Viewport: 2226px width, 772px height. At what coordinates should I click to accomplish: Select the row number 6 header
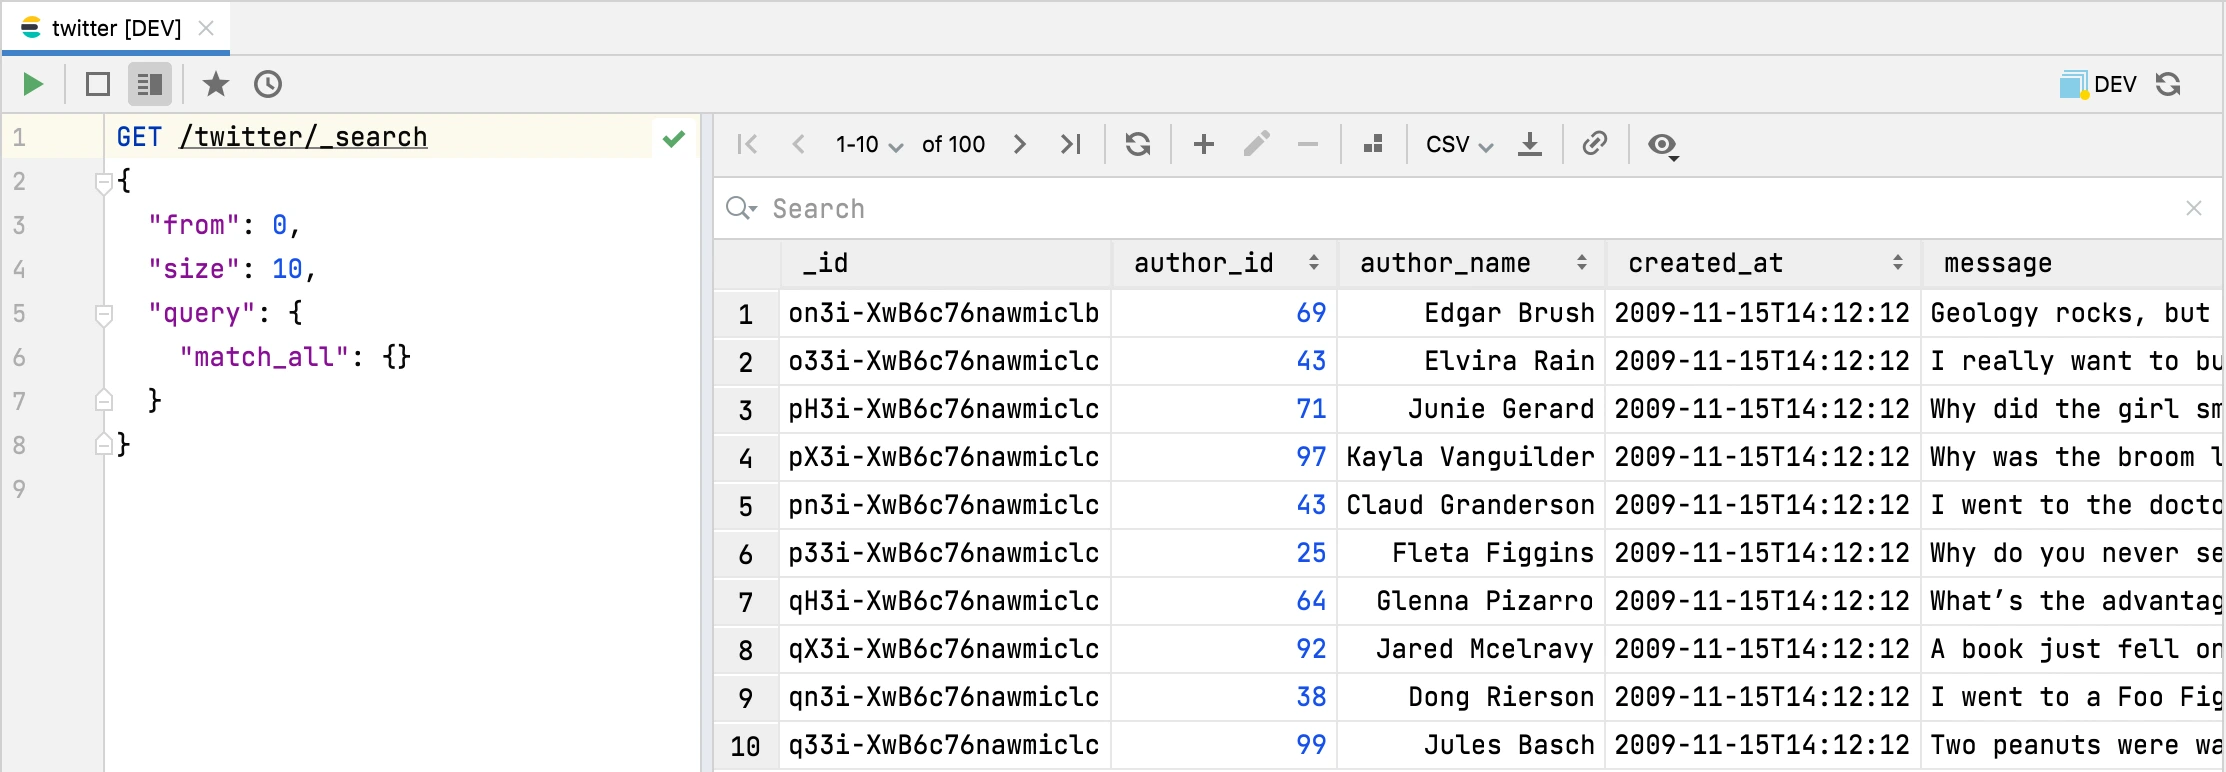coord(746,554)
